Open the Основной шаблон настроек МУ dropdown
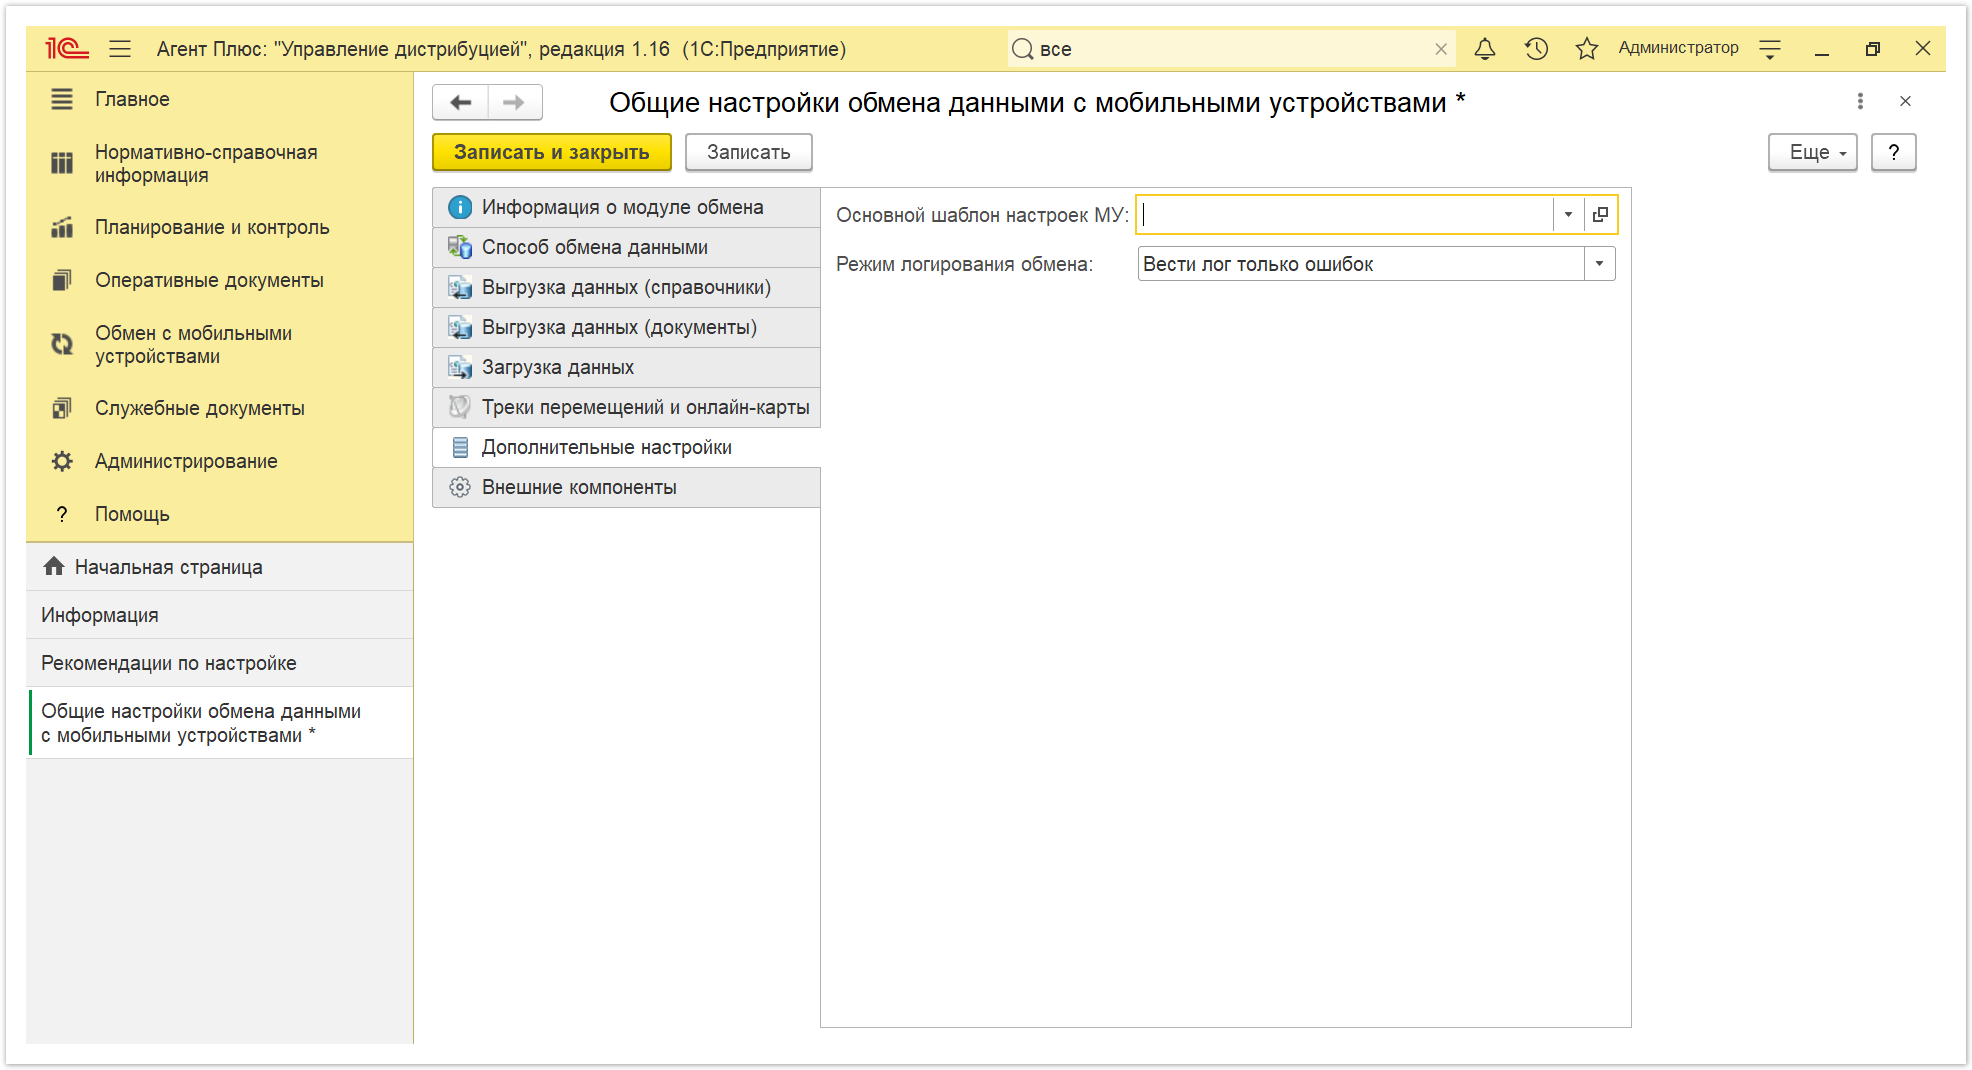The height and width of the screenshot is (1070, 1972). [x=1568, y=214]
